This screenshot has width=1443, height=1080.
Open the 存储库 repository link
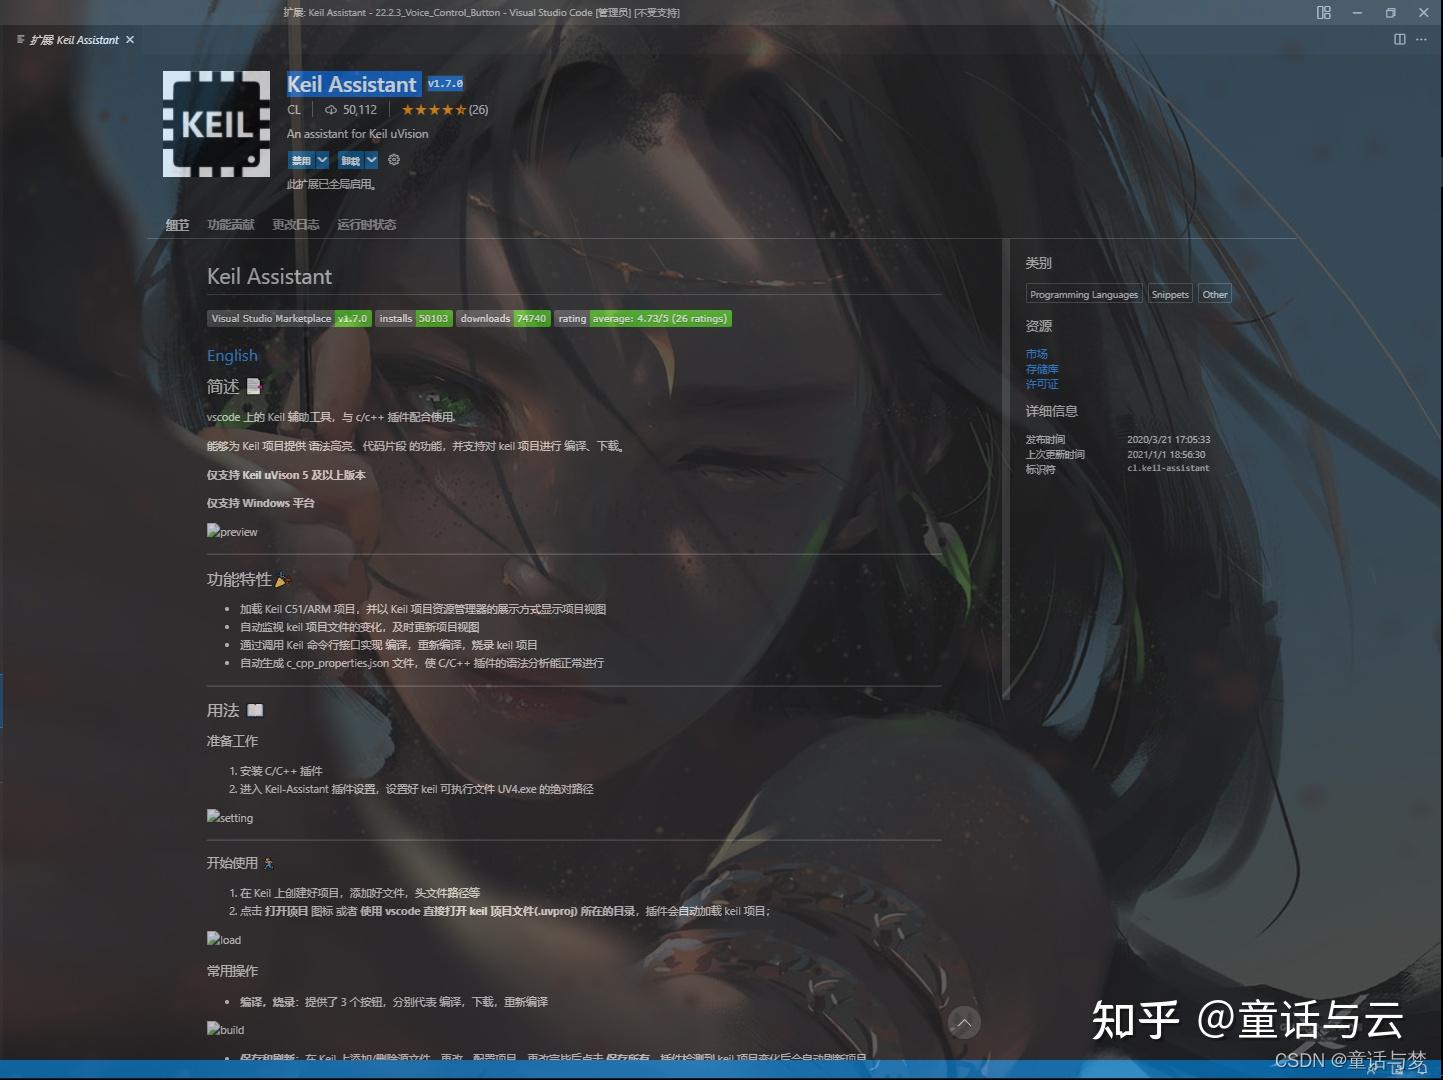click(x=1043, y=368)
